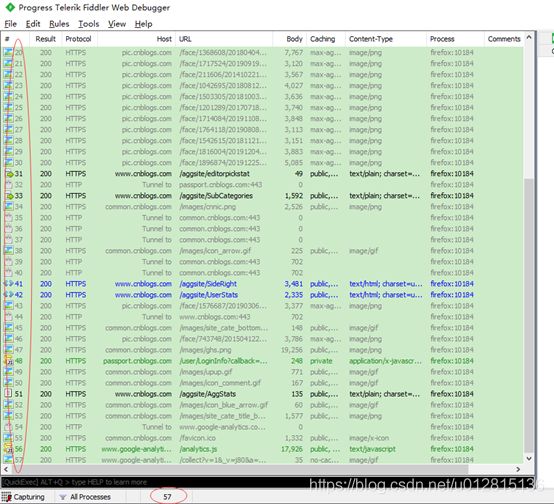The width and height of the screenshot is (554, 504).
Task: Select the /aggsite/editorpickstat URL
Action: click(x=214, y=174)
